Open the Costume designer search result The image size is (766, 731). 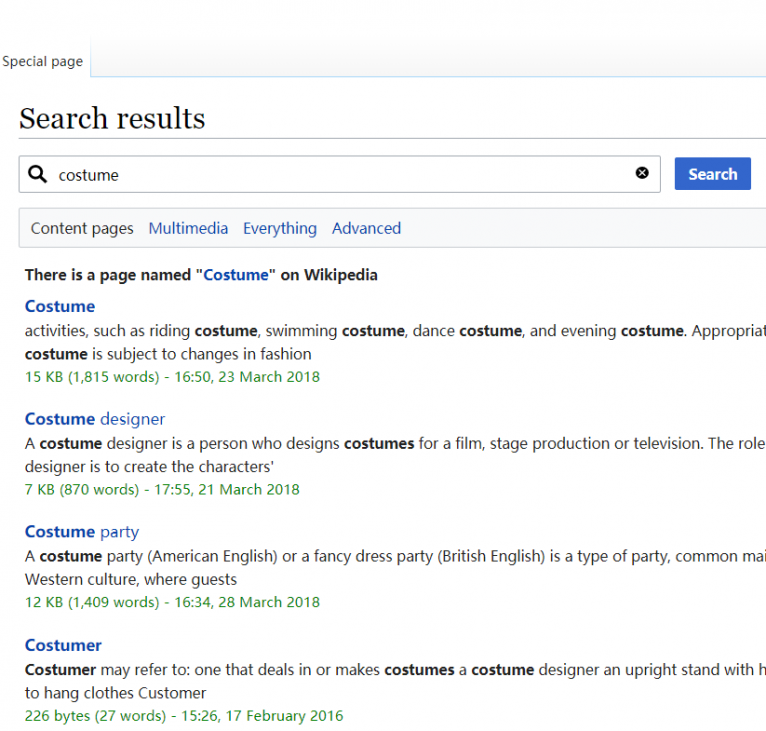coord(95,419)
